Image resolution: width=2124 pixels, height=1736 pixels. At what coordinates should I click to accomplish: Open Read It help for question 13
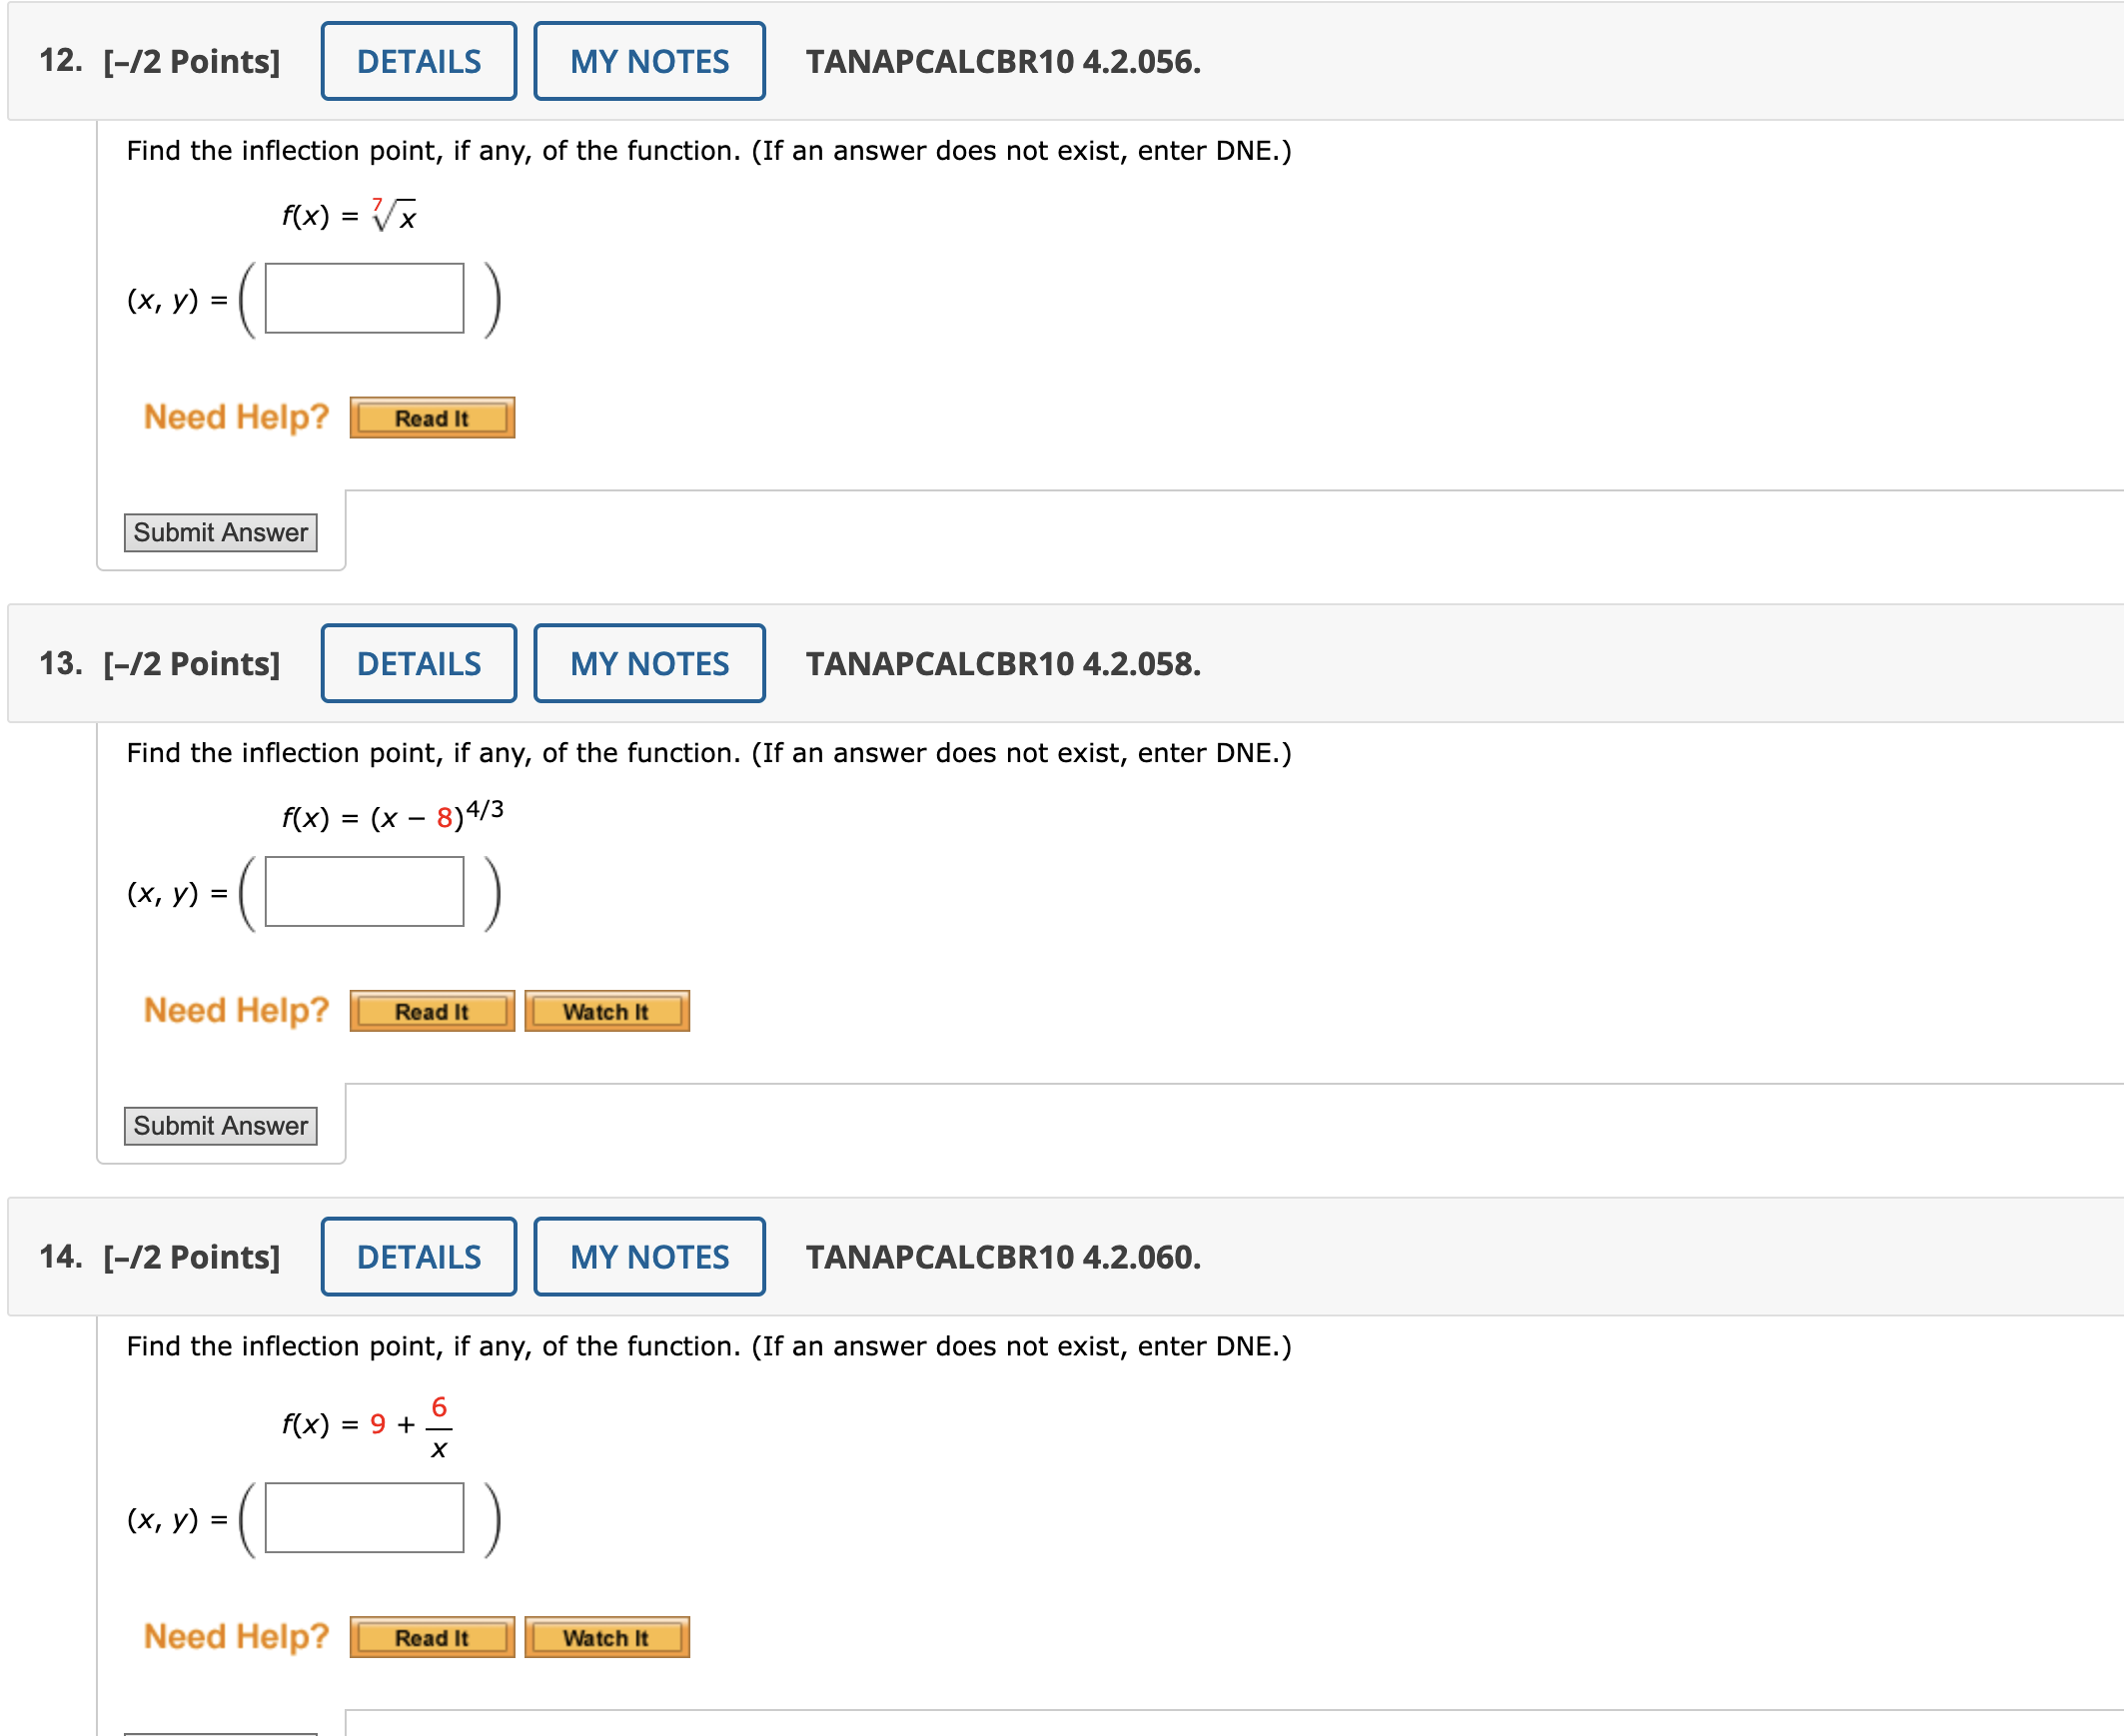coord(432,1011)
